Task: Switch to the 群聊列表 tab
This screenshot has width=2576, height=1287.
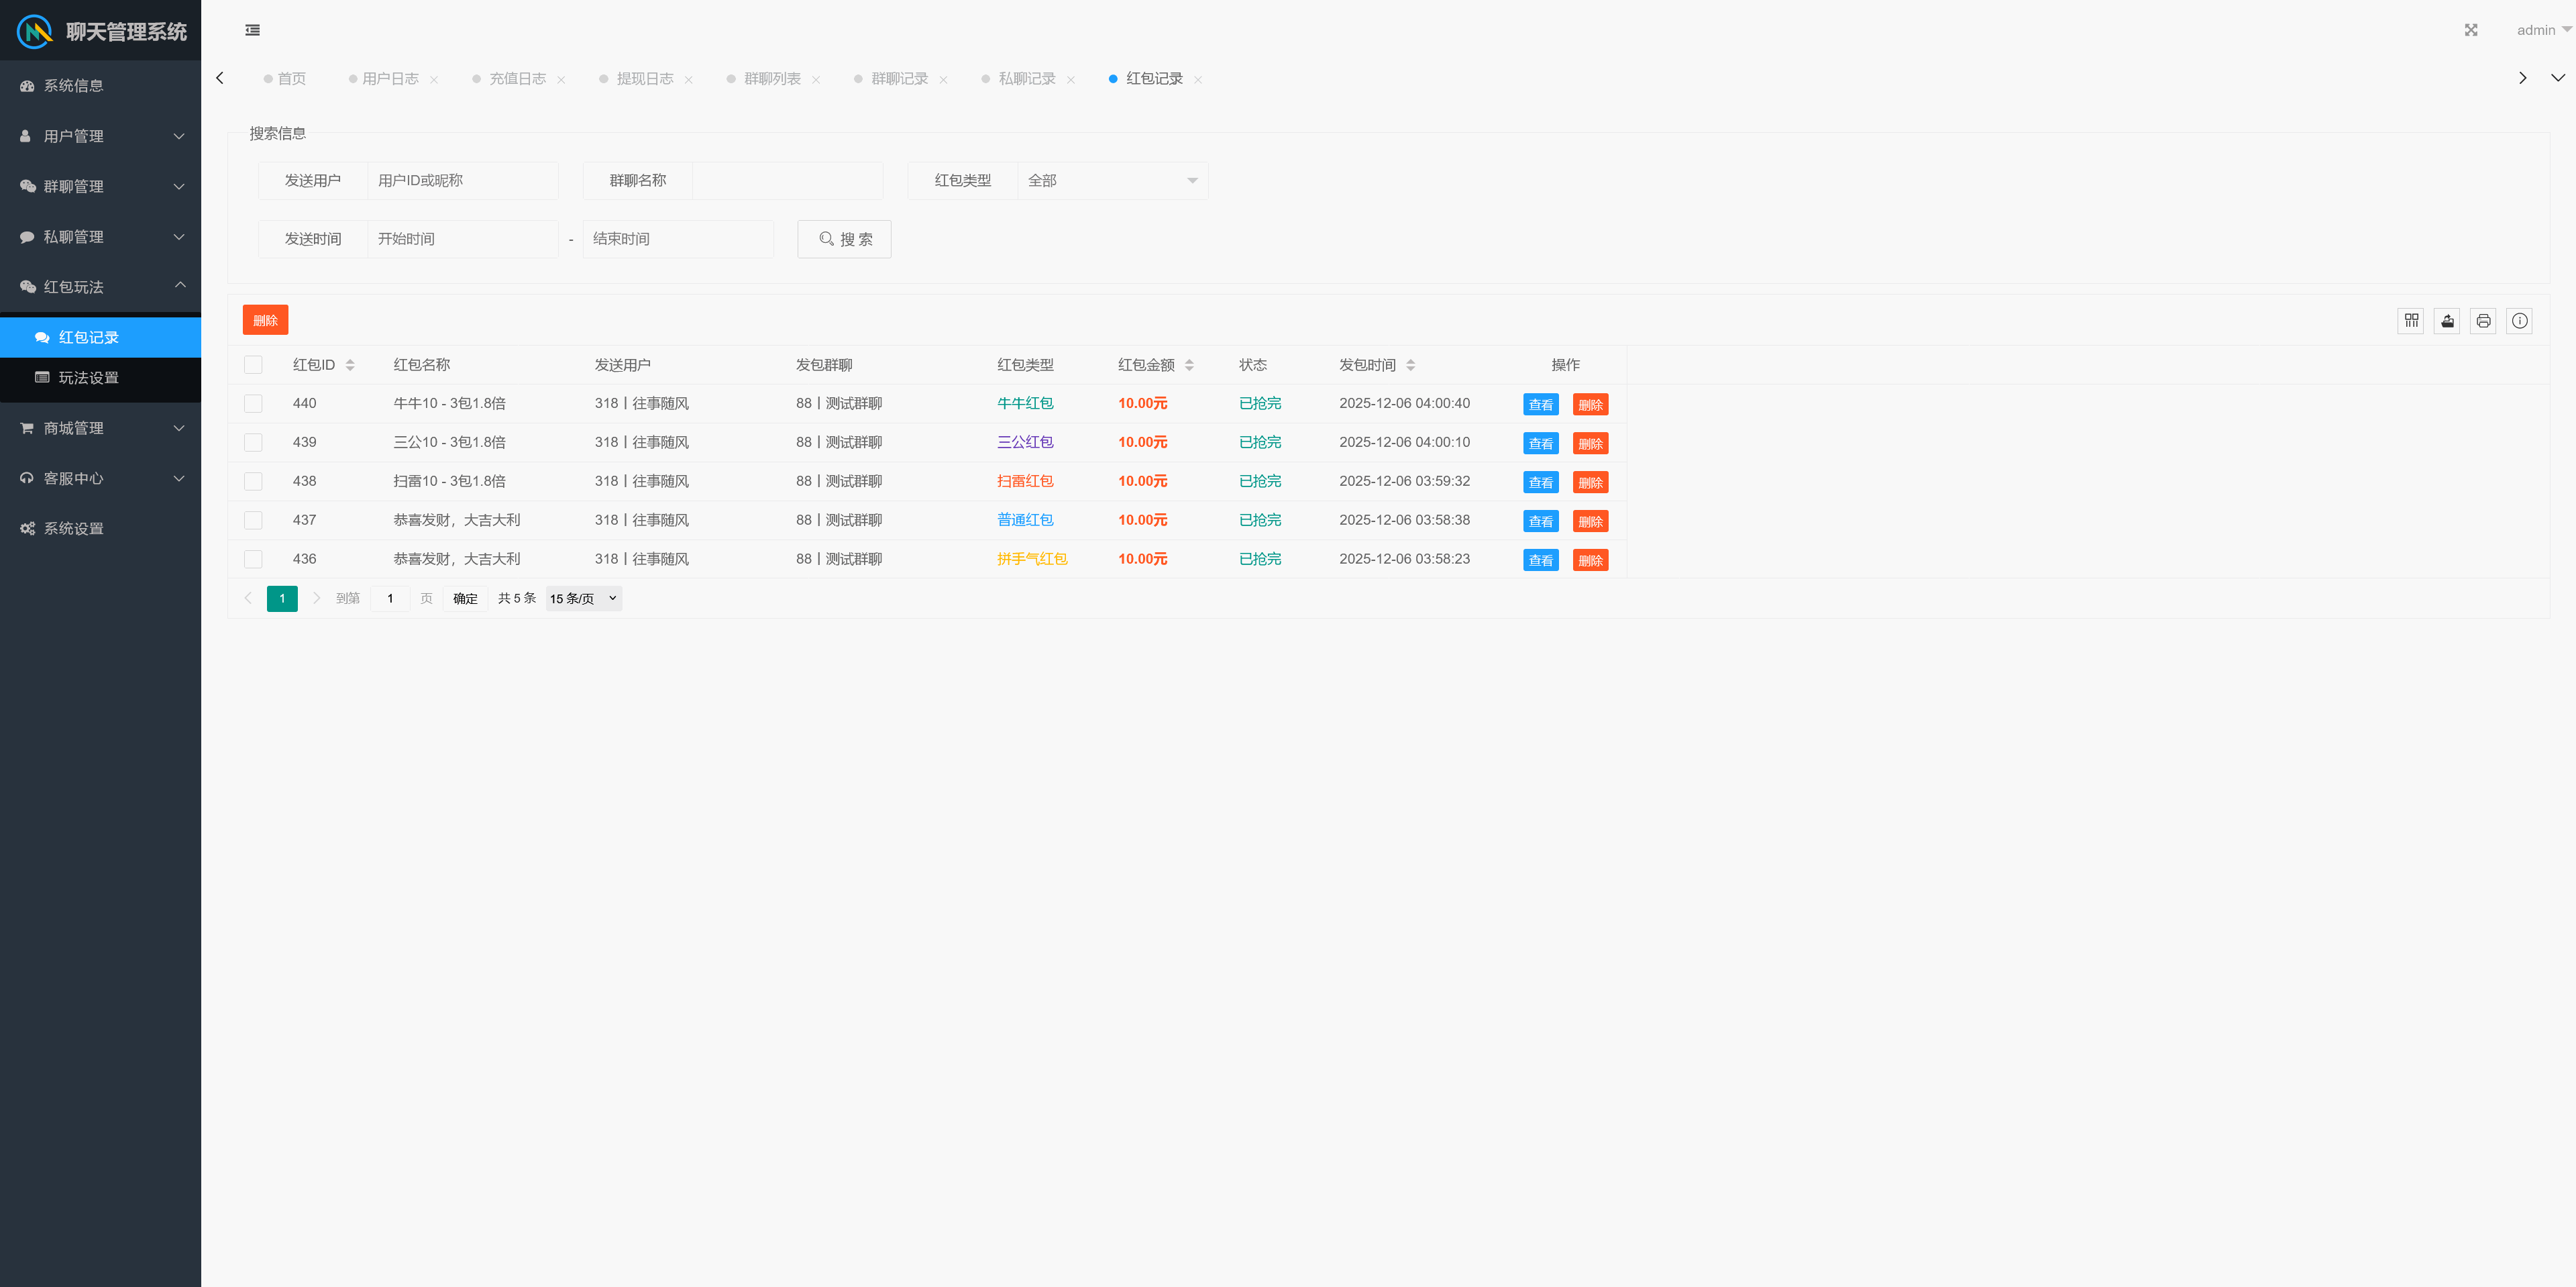Action: pyautogui.click(x=771, y=79)
